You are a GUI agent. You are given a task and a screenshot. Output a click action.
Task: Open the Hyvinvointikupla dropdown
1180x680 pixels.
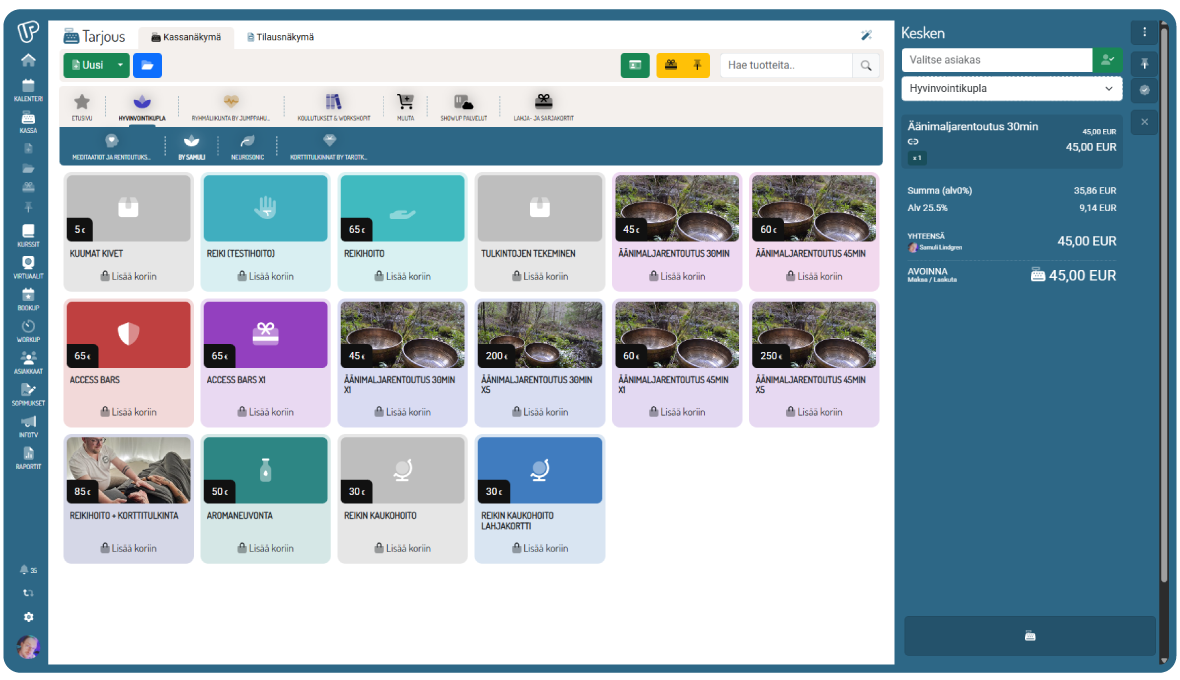pyautogui.click(x=1011, y=89)
